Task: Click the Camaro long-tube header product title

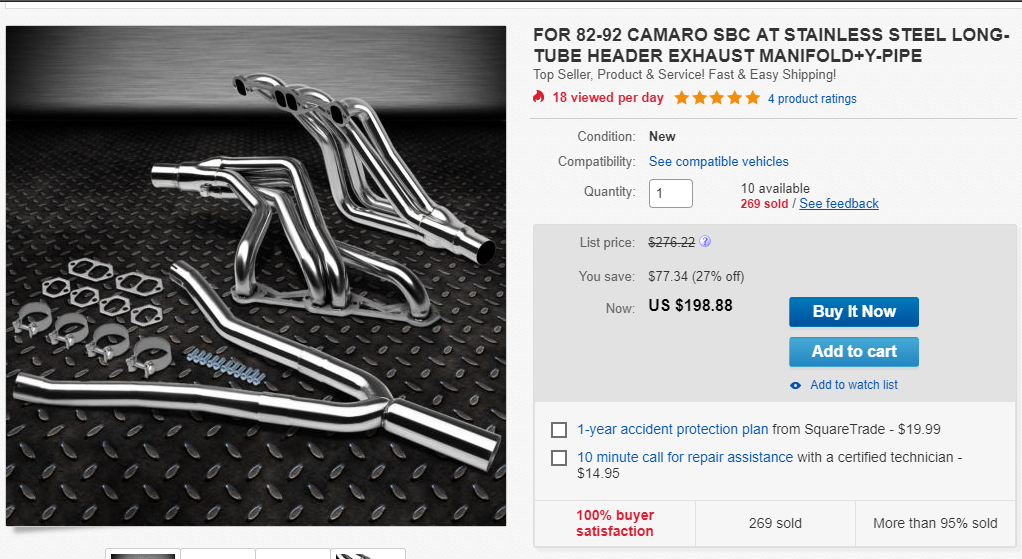Action: 770,46
